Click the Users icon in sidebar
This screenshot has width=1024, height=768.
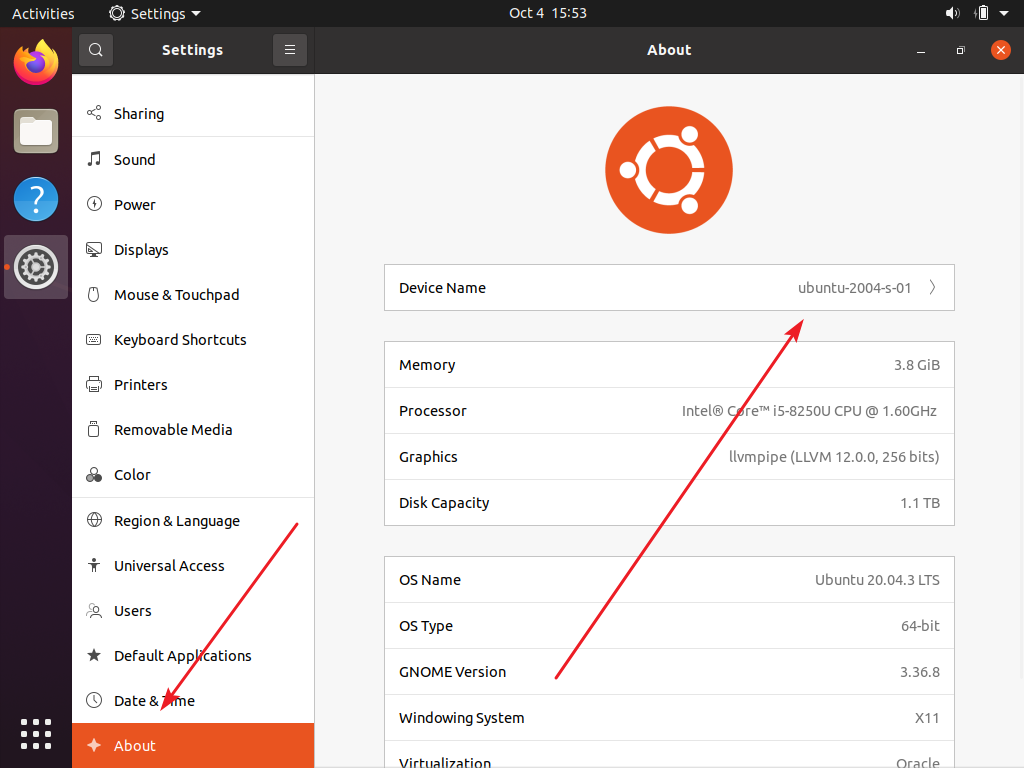pos(94,611)
